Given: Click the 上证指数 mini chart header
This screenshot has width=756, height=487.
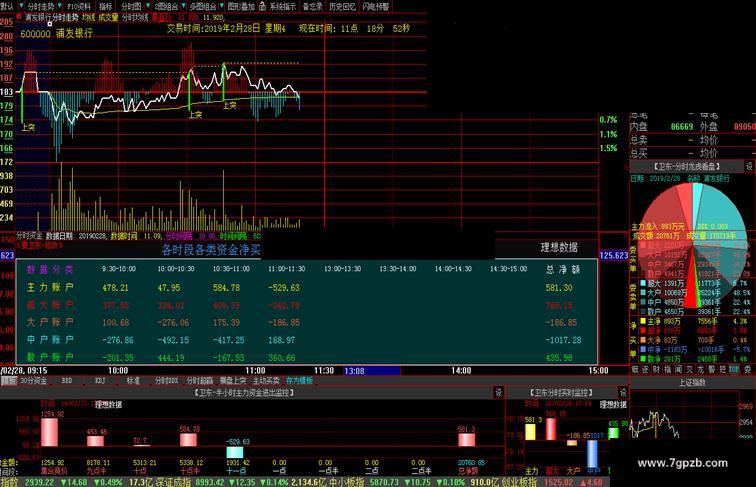Looking at the screenshot, I should tap(692, 383).
